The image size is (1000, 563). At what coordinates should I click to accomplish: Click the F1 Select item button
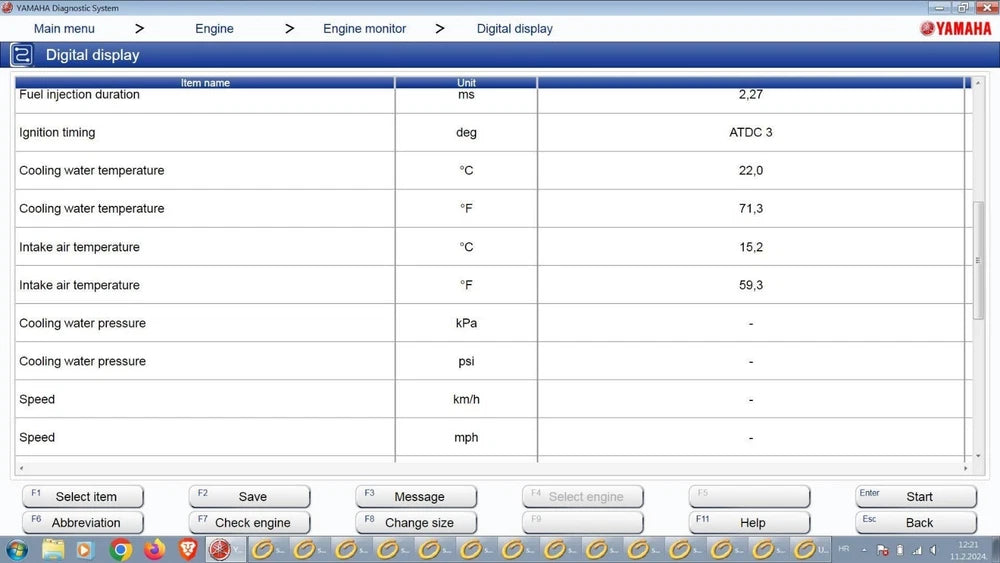click(83, 496)
